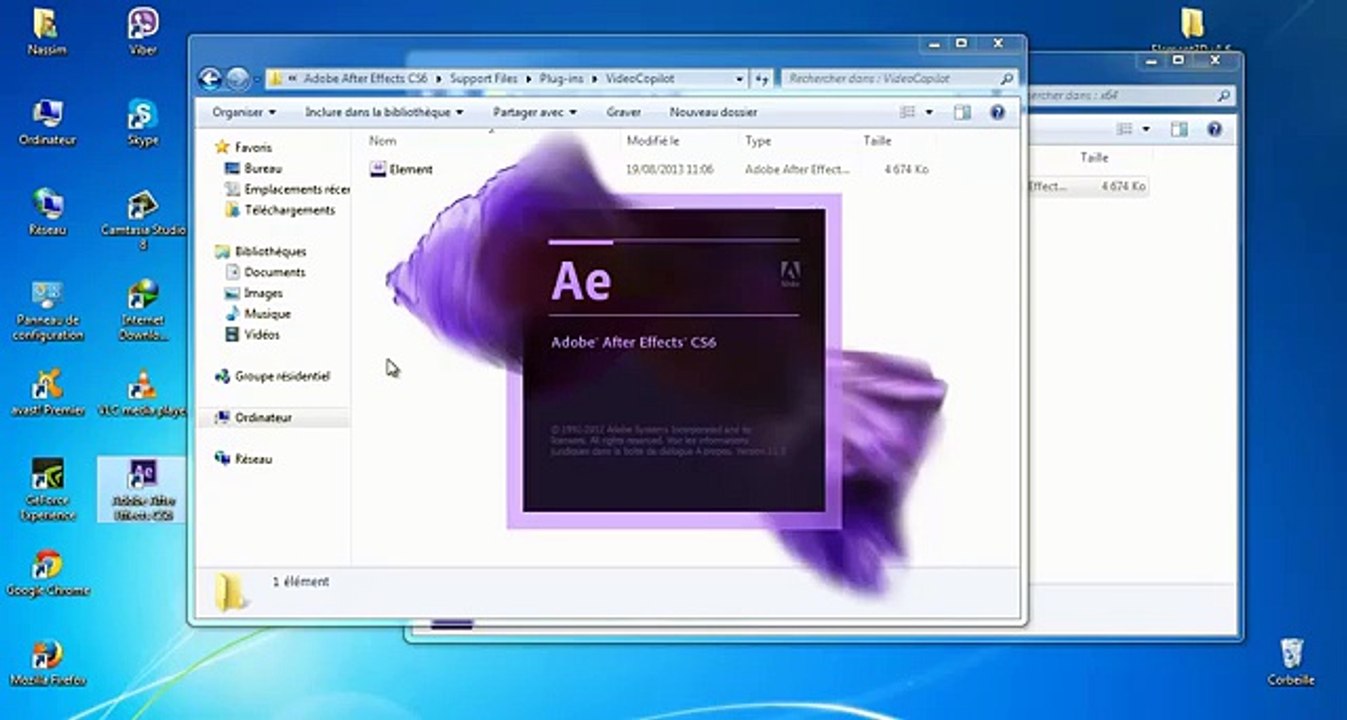Expand view options arrow in x64 window
The width and height of the screenshot is (1347, 720).
pyautogui.click(x=1146, y=129)
